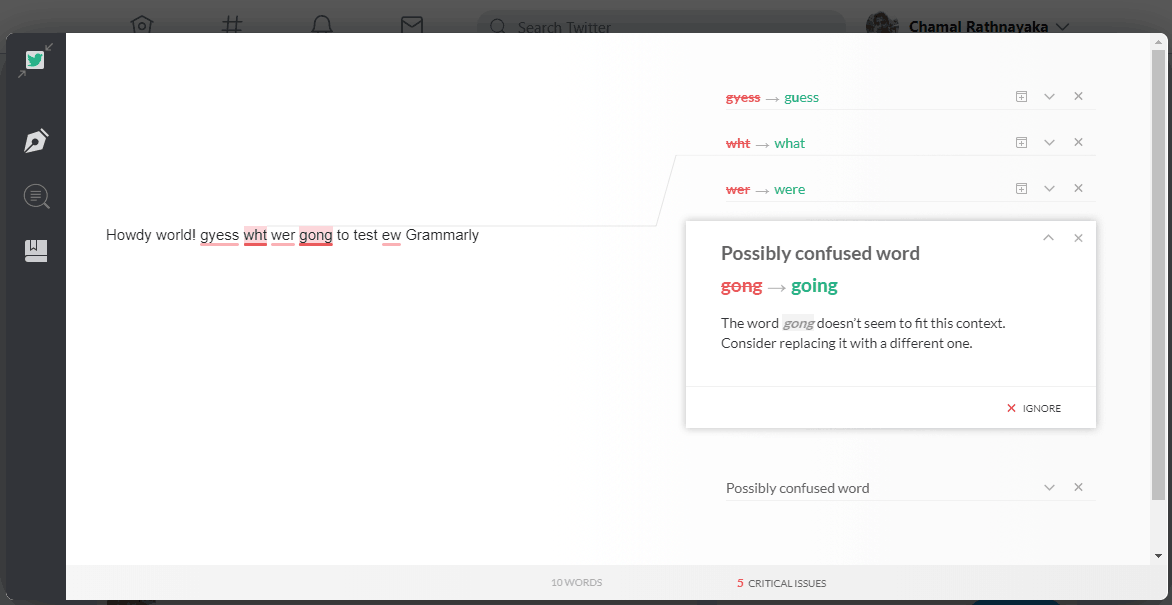Expand the wht to what suggestion
The width and height of the screenshot is (1172, 605).
click(x=1049, y=142)
